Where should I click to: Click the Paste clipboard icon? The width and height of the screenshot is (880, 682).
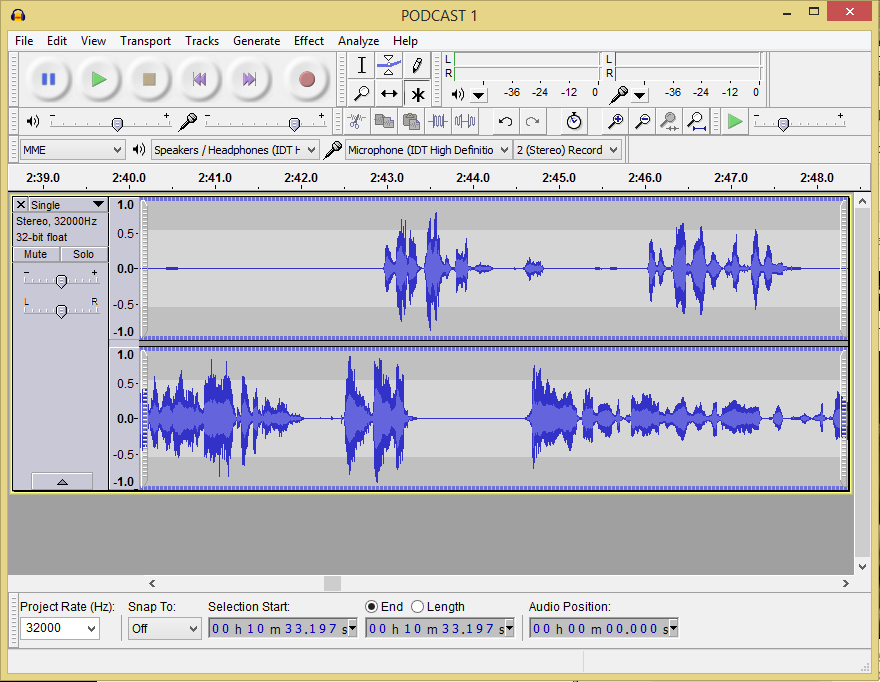coord(411,121)
